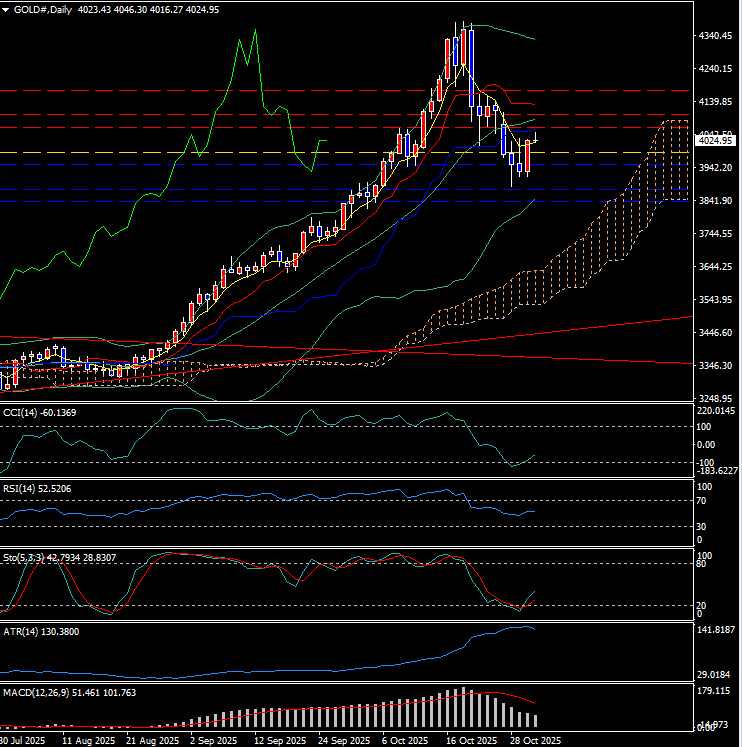
Task: Select the 2 Sep 2025 date label
Action: (215, 740)
